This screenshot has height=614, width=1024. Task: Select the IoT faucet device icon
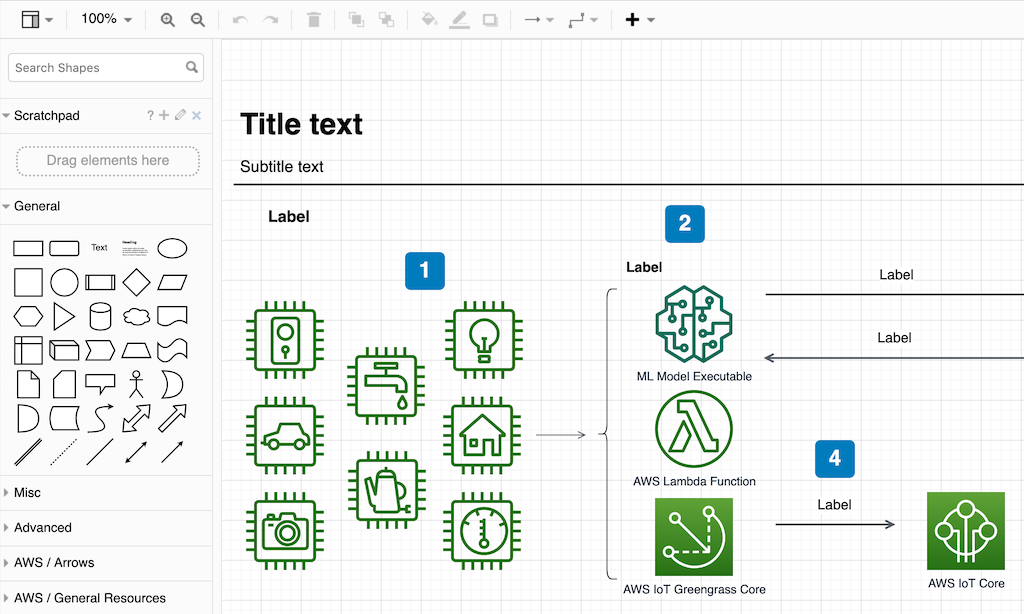(386, 386)
